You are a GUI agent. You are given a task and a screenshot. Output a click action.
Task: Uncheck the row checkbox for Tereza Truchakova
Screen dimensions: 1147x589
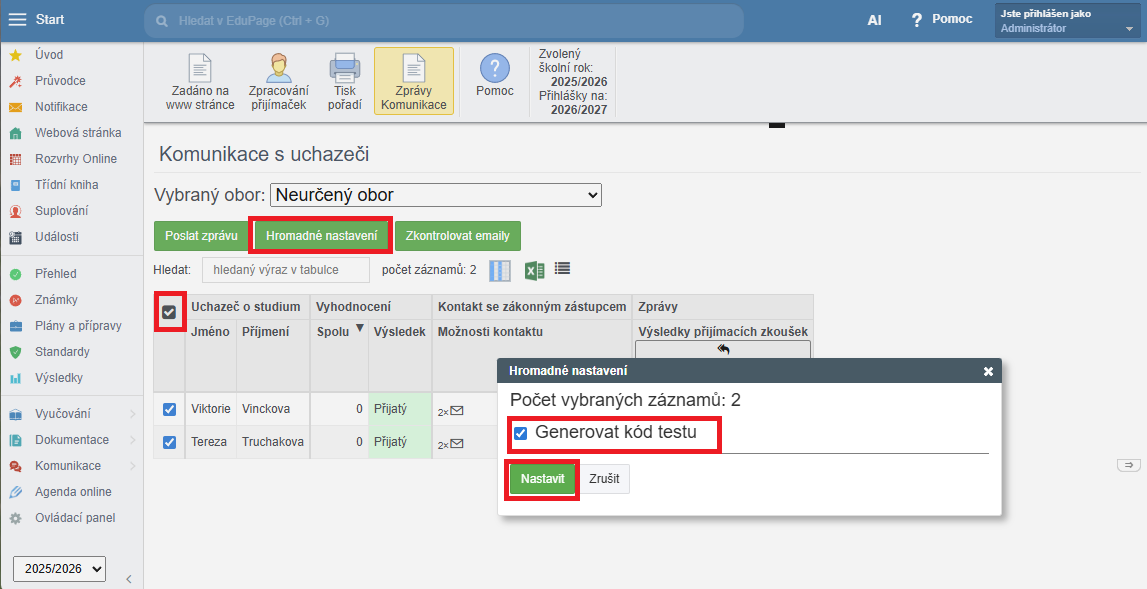(x=169, y=442)
